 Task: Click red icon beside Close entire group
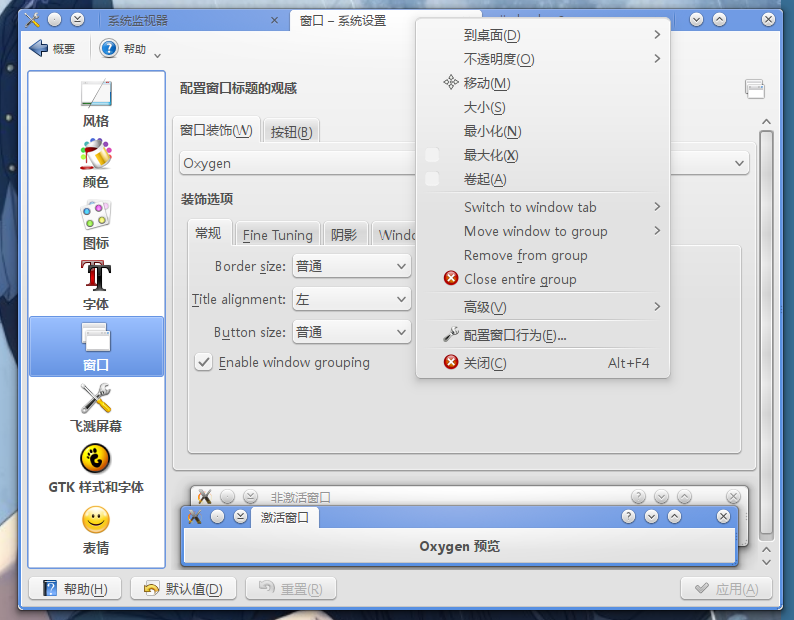(451, 278)
